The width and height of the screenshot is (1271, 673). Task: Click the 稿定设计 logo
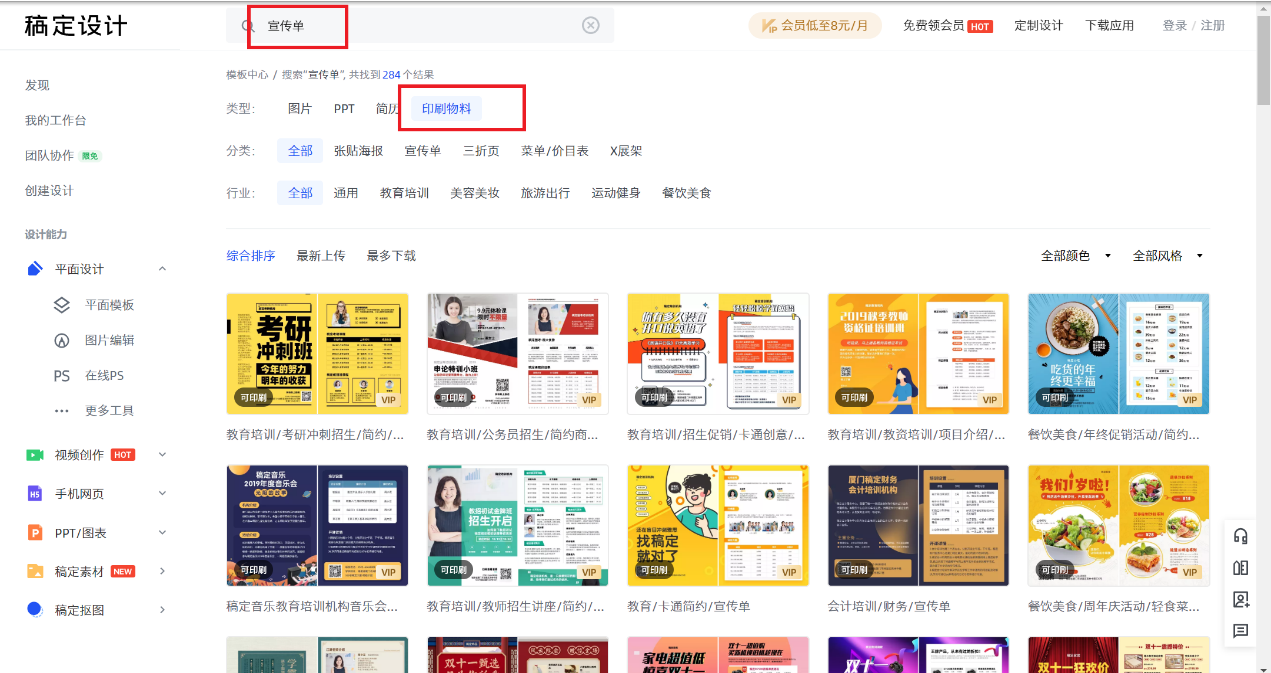click(76, 26)
